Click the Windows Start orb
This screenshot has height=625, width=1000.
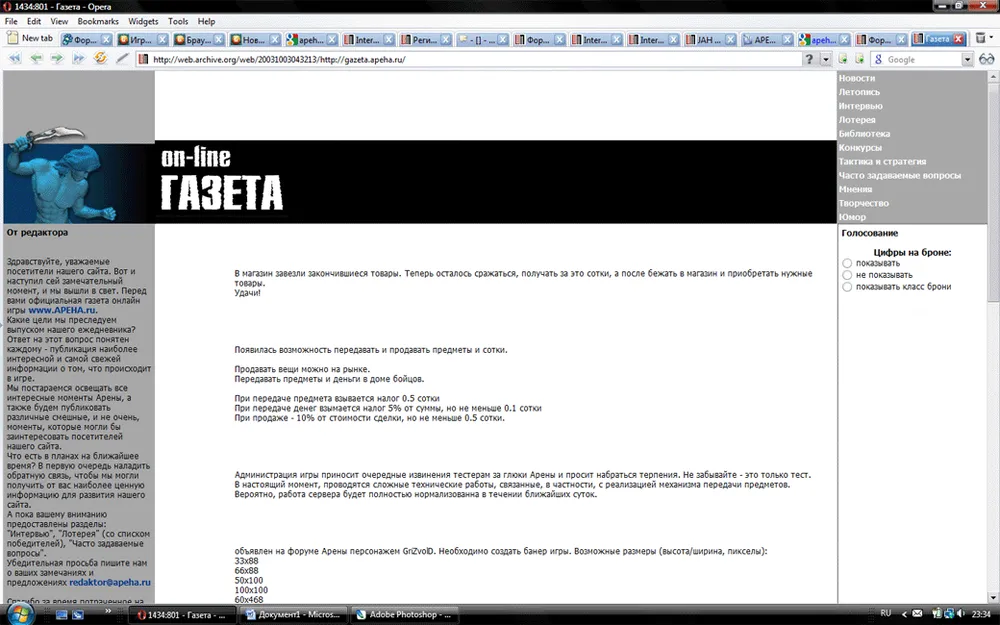pyautogui.click(x=20, y=615)
